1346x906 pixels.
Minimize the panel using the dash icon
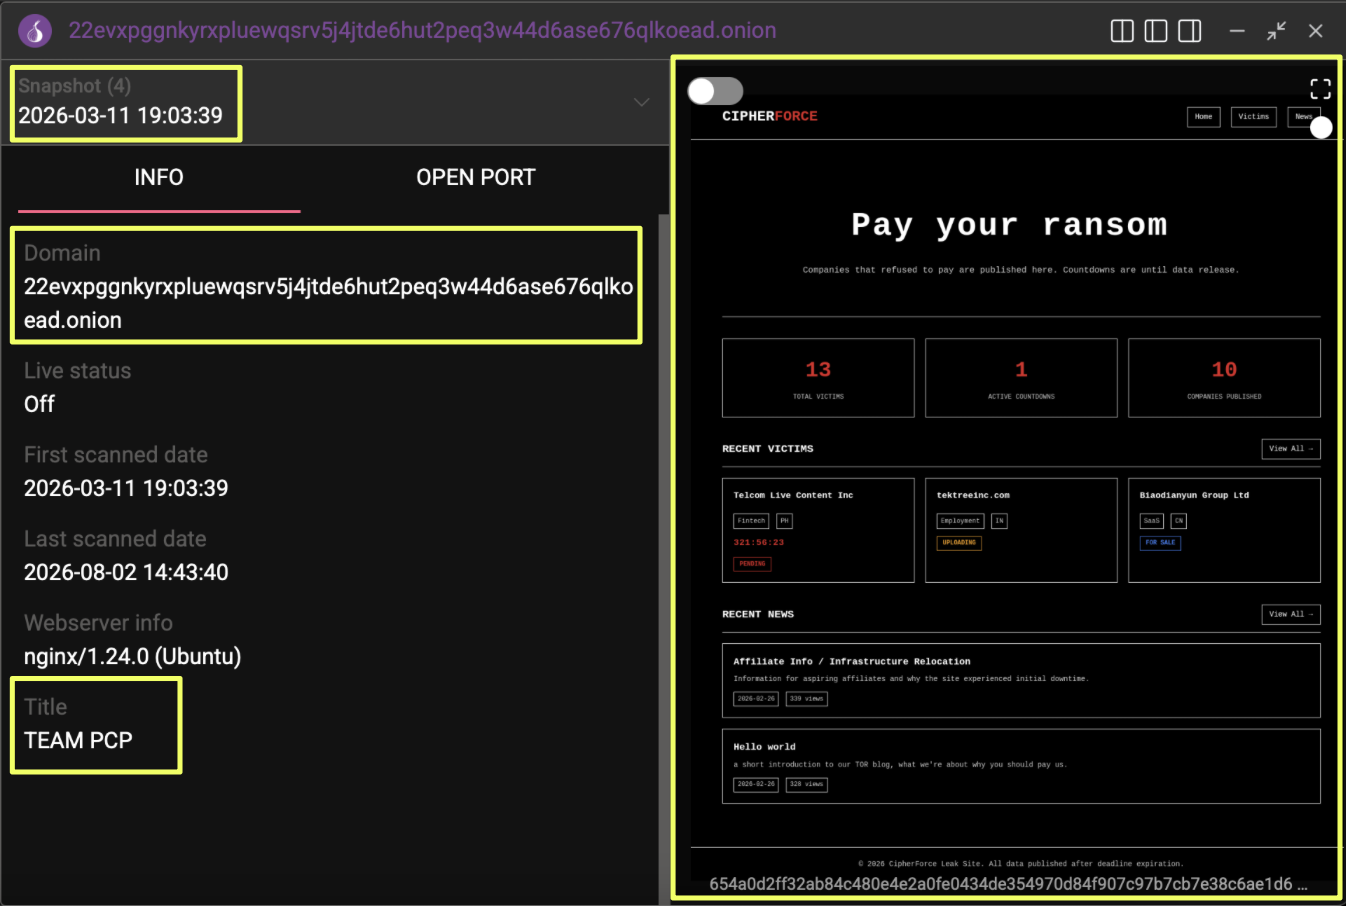(x=1237, y=31)
